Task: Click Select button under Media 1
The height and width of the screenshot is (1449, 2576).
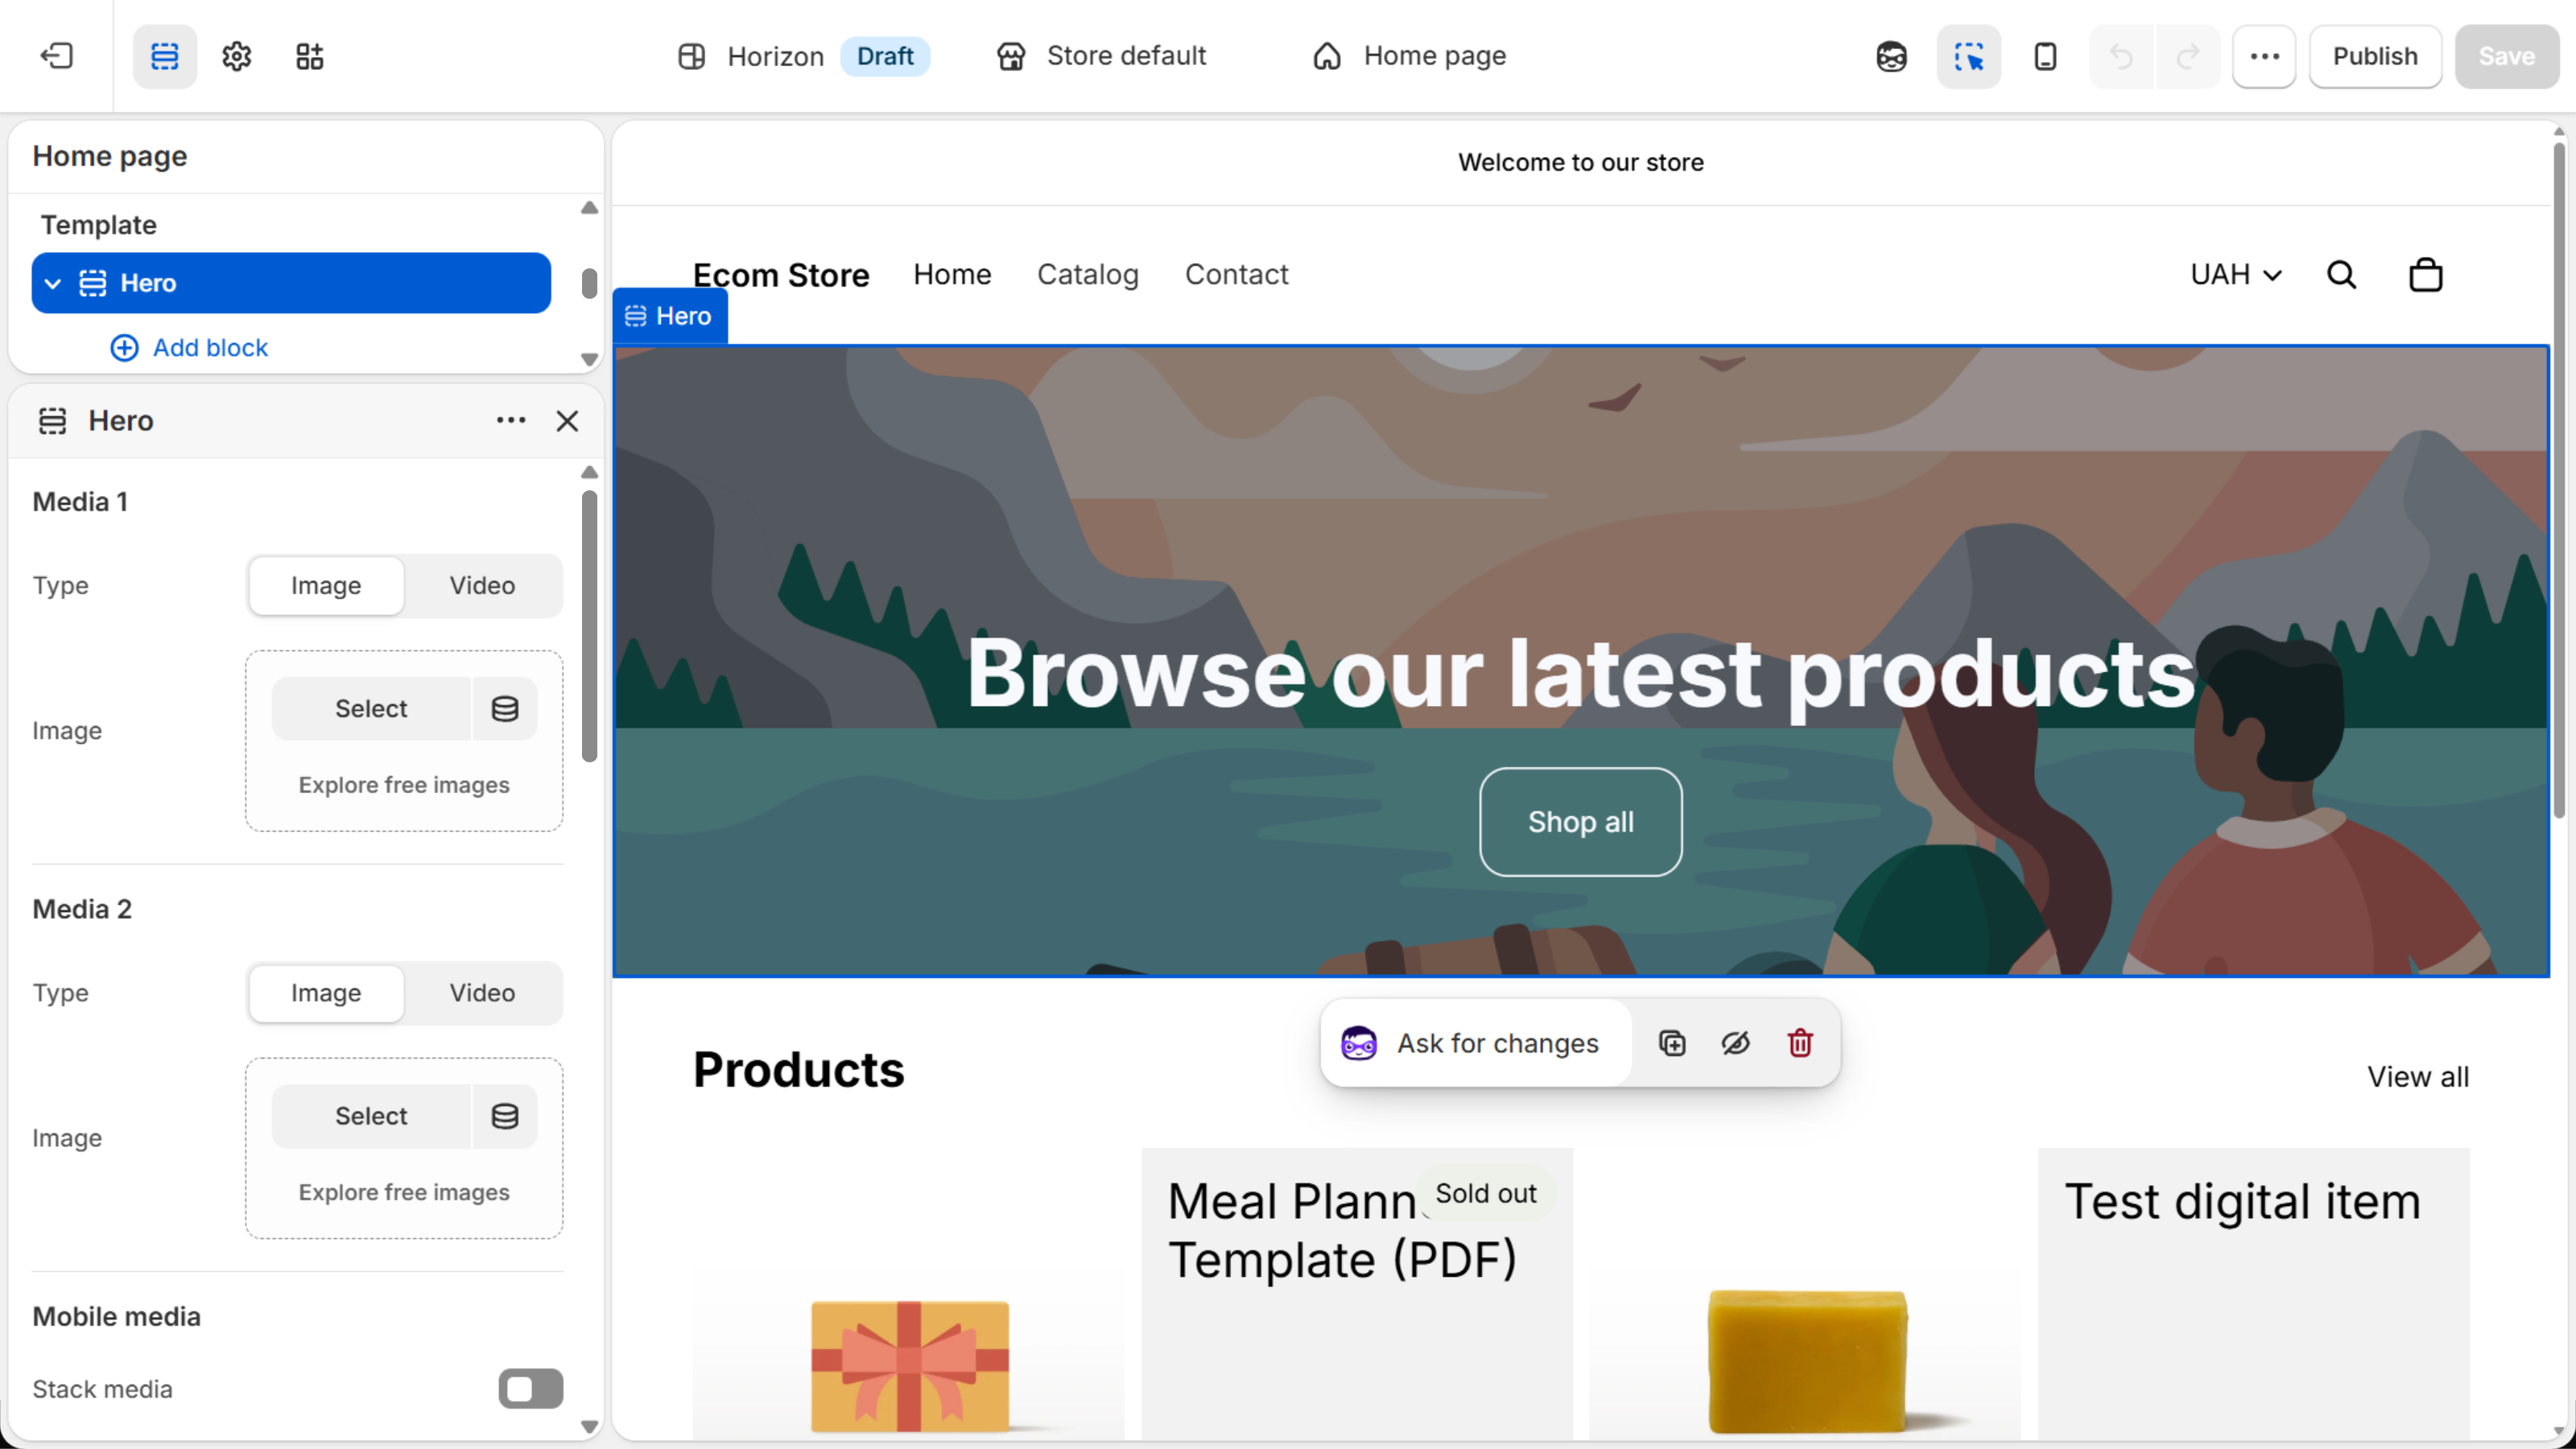Action: [371, 709]
